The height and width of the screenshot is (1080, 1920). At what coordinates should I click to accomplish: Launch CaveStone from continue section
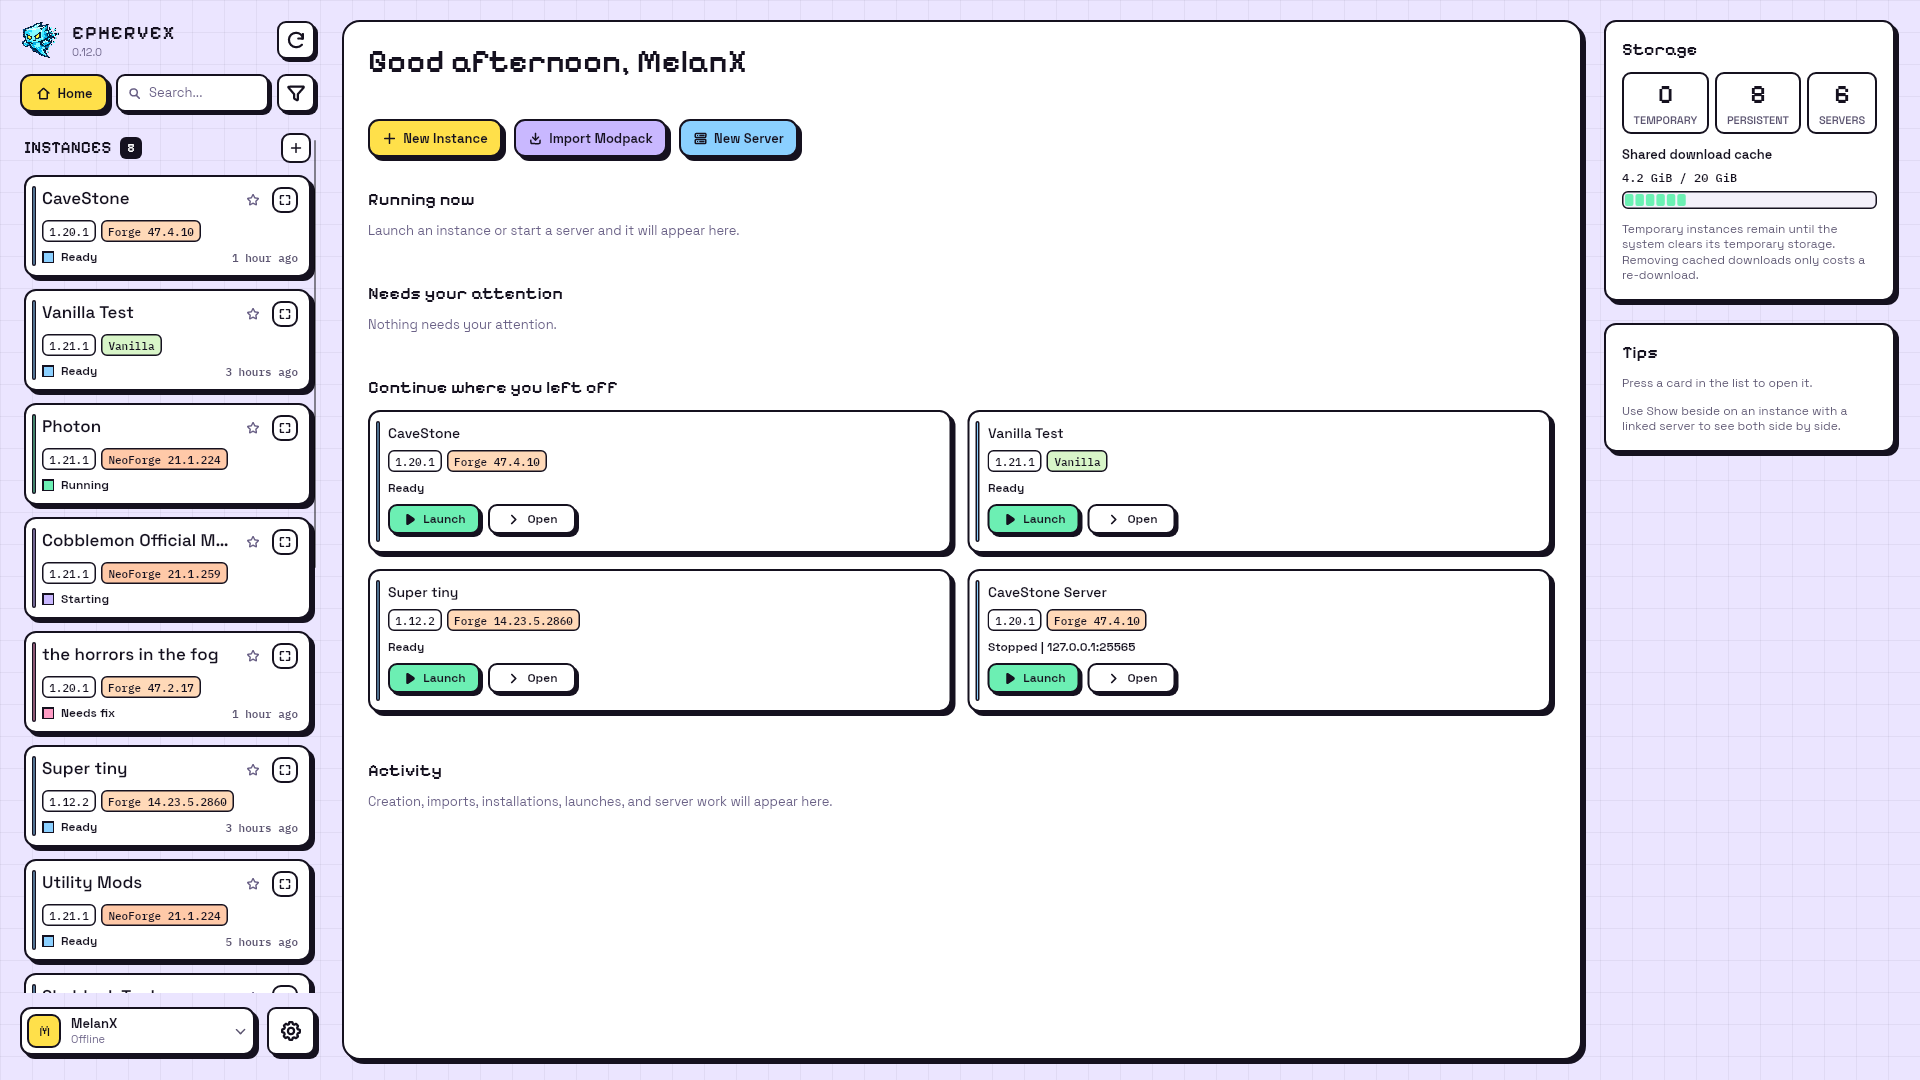(434, 519)
